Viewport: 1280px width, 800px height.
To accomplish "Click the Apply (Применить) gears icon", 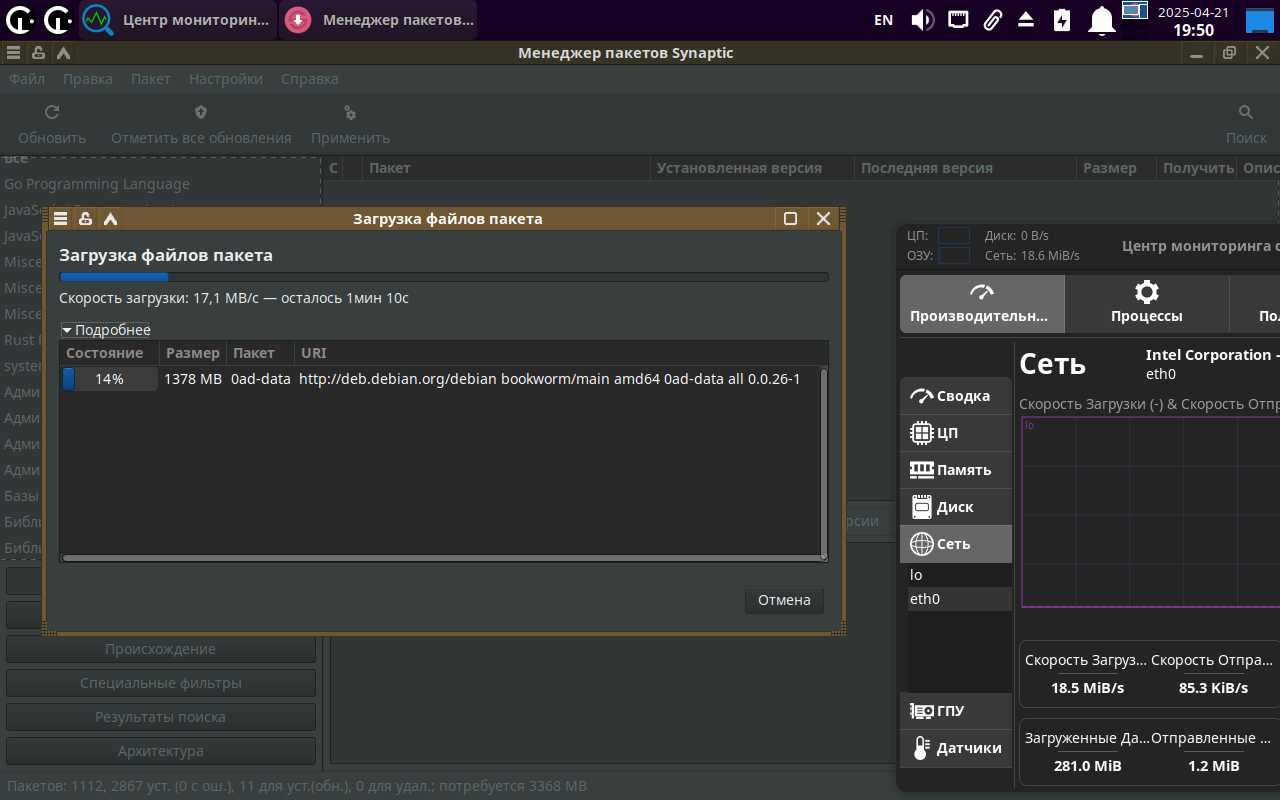I will pyautogui.click(x=350, y=113).
